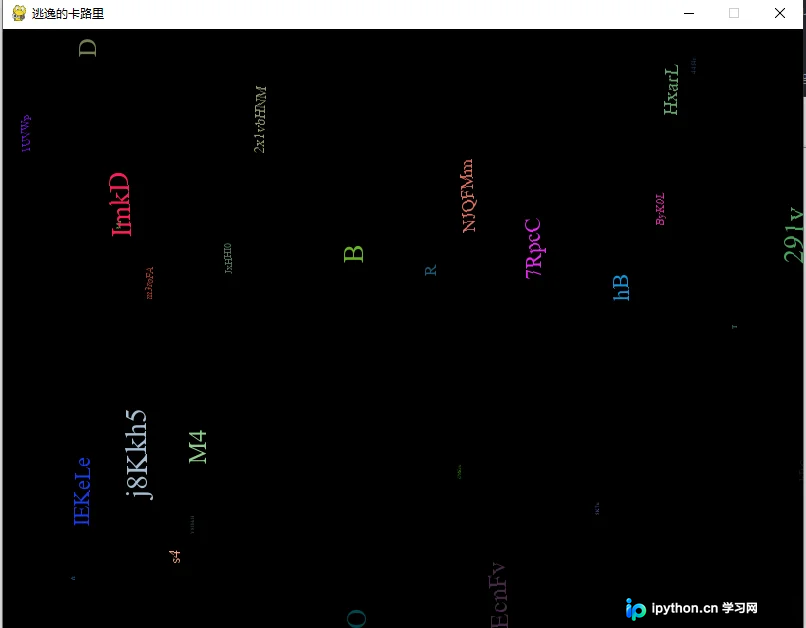Click the blue rotated text "IEKeLe"
The height and width of the screenshot is (628, 806).
tap(82, 491)
